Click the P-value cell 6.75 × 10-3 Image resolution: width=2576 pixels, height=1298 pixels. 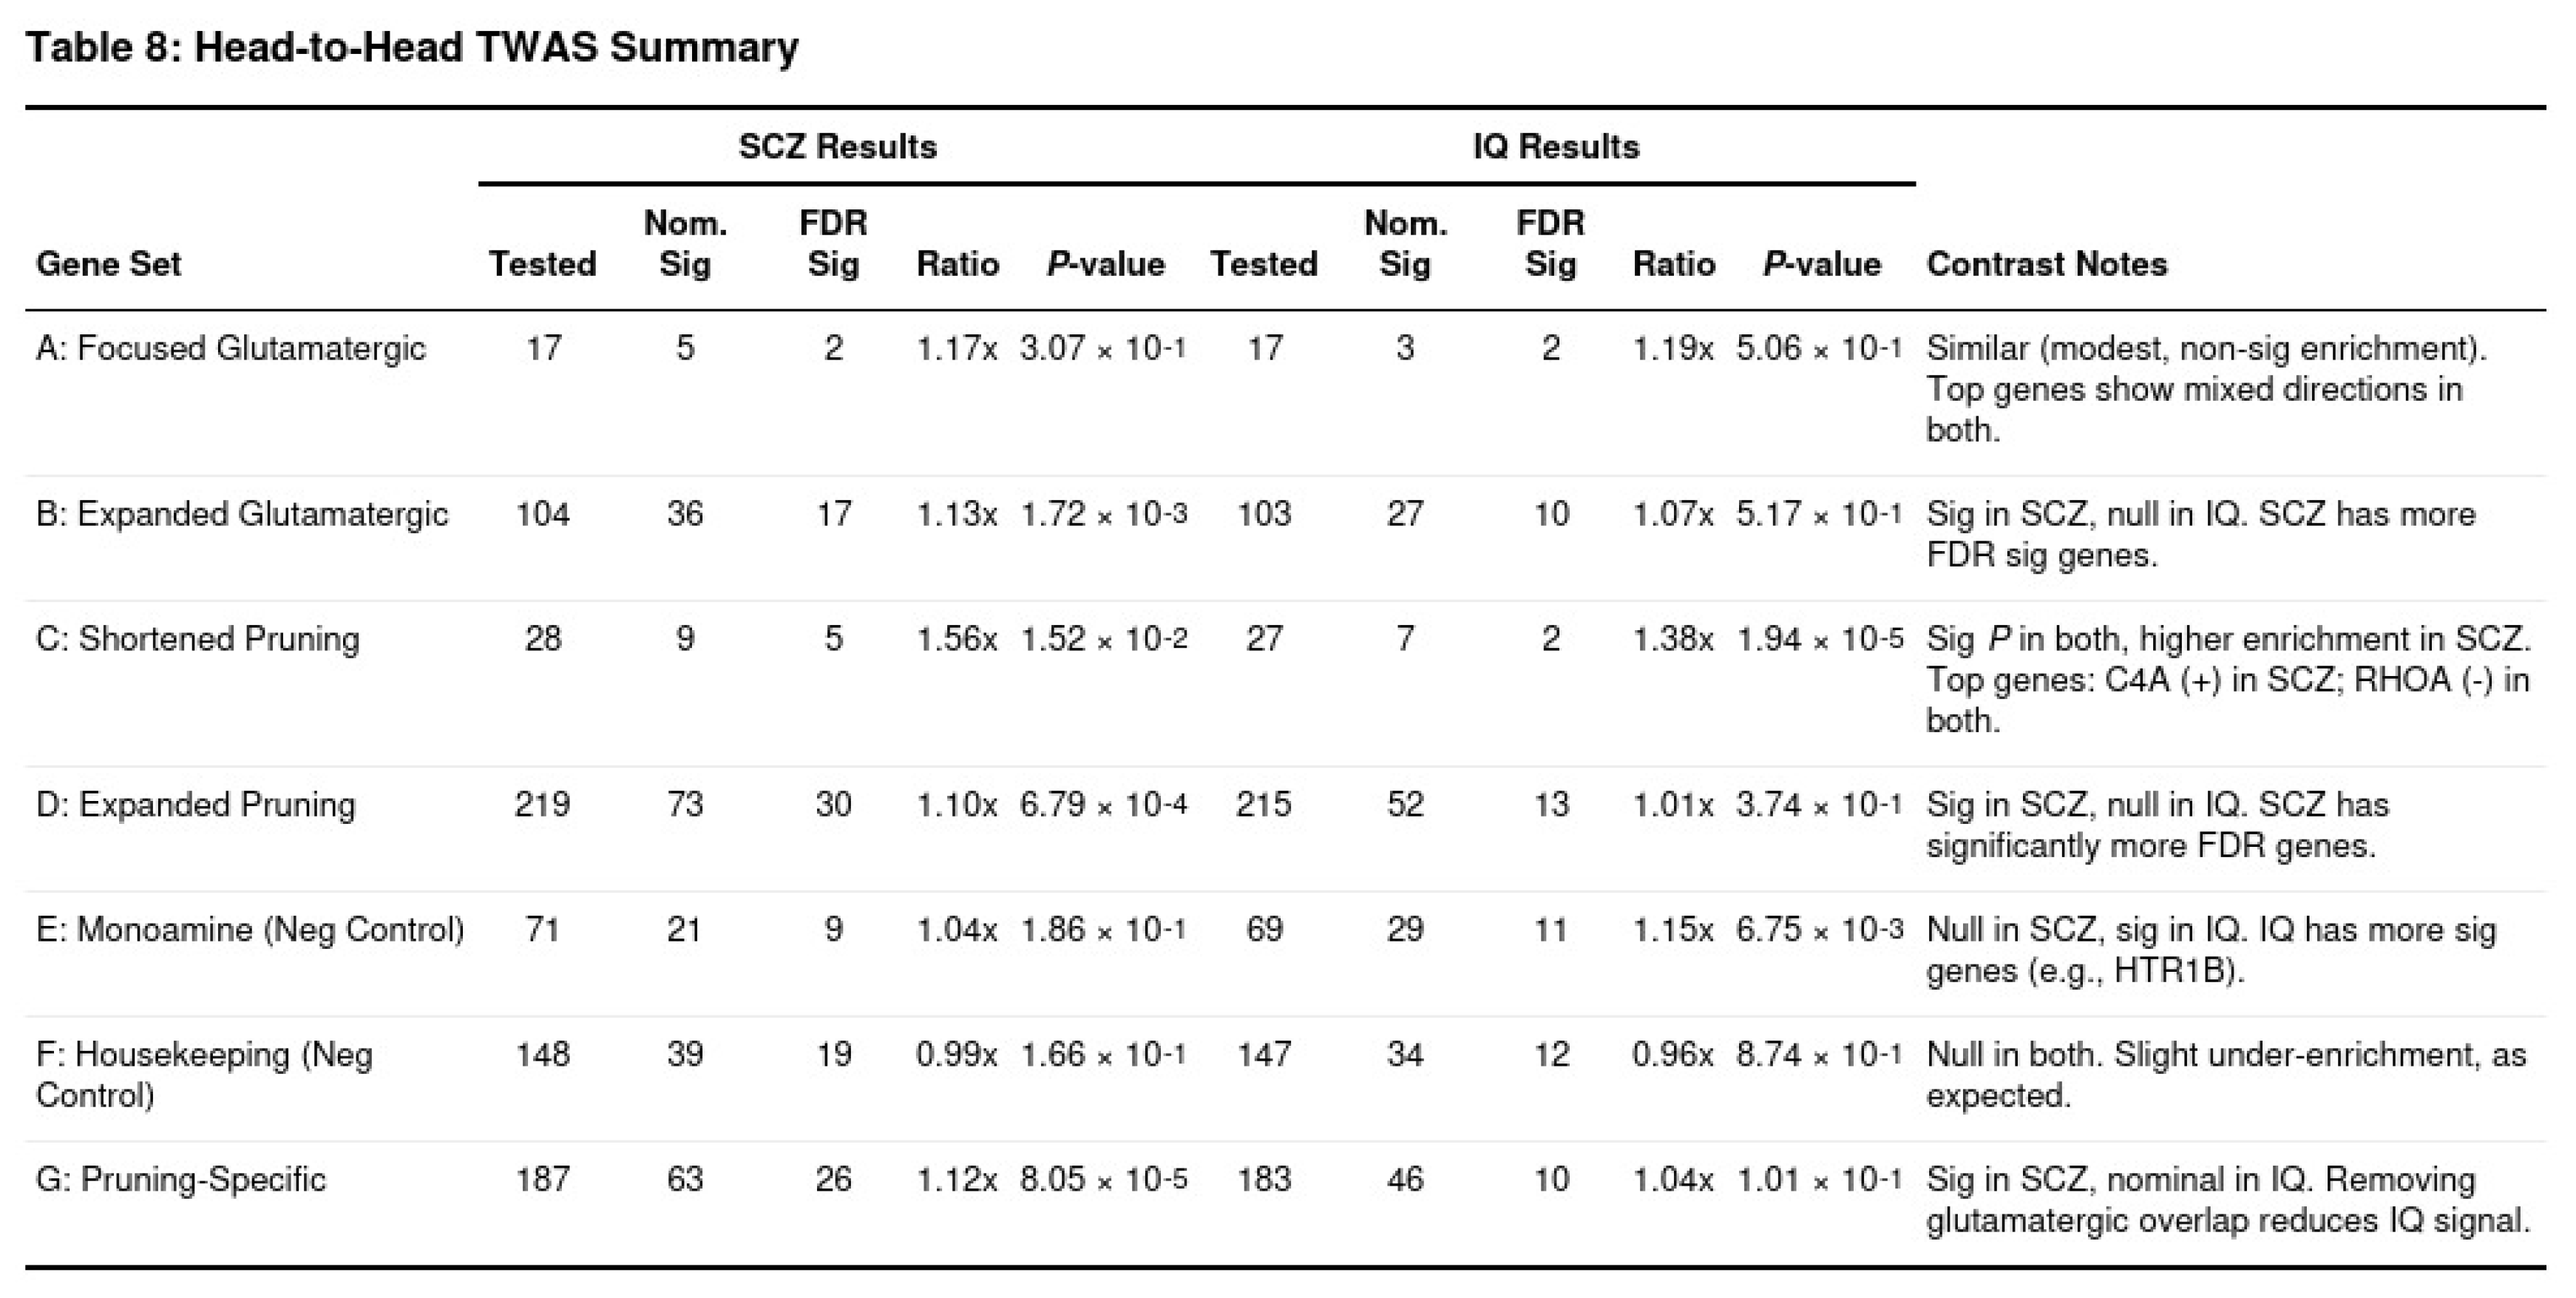[1819, 930]
